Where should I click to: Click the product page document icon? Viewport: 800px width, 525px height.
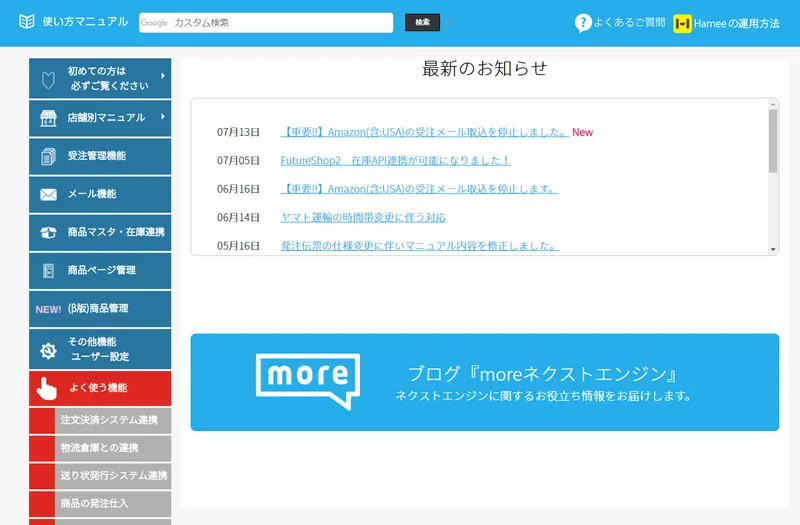(x=48, y=271)
